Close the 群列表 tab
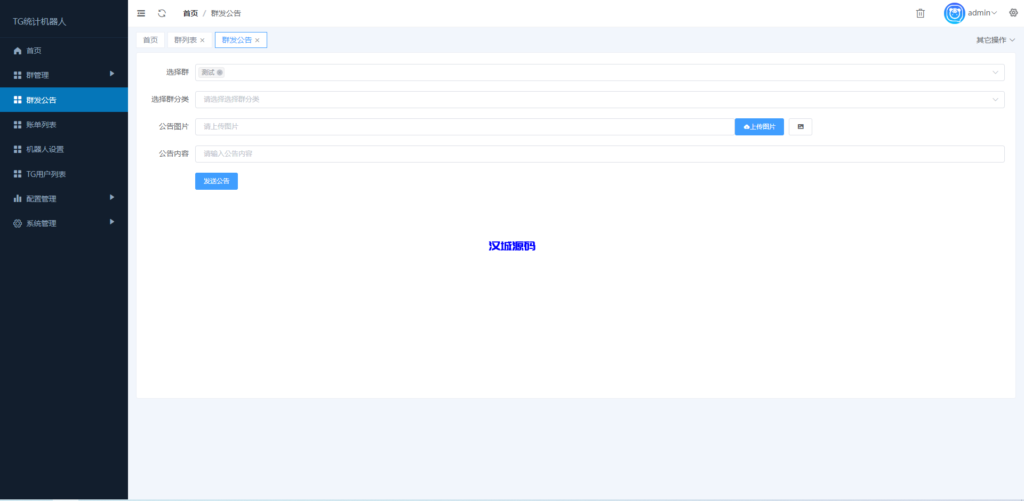This screenshot has height=501, width=1024. (x=202, y=40)
